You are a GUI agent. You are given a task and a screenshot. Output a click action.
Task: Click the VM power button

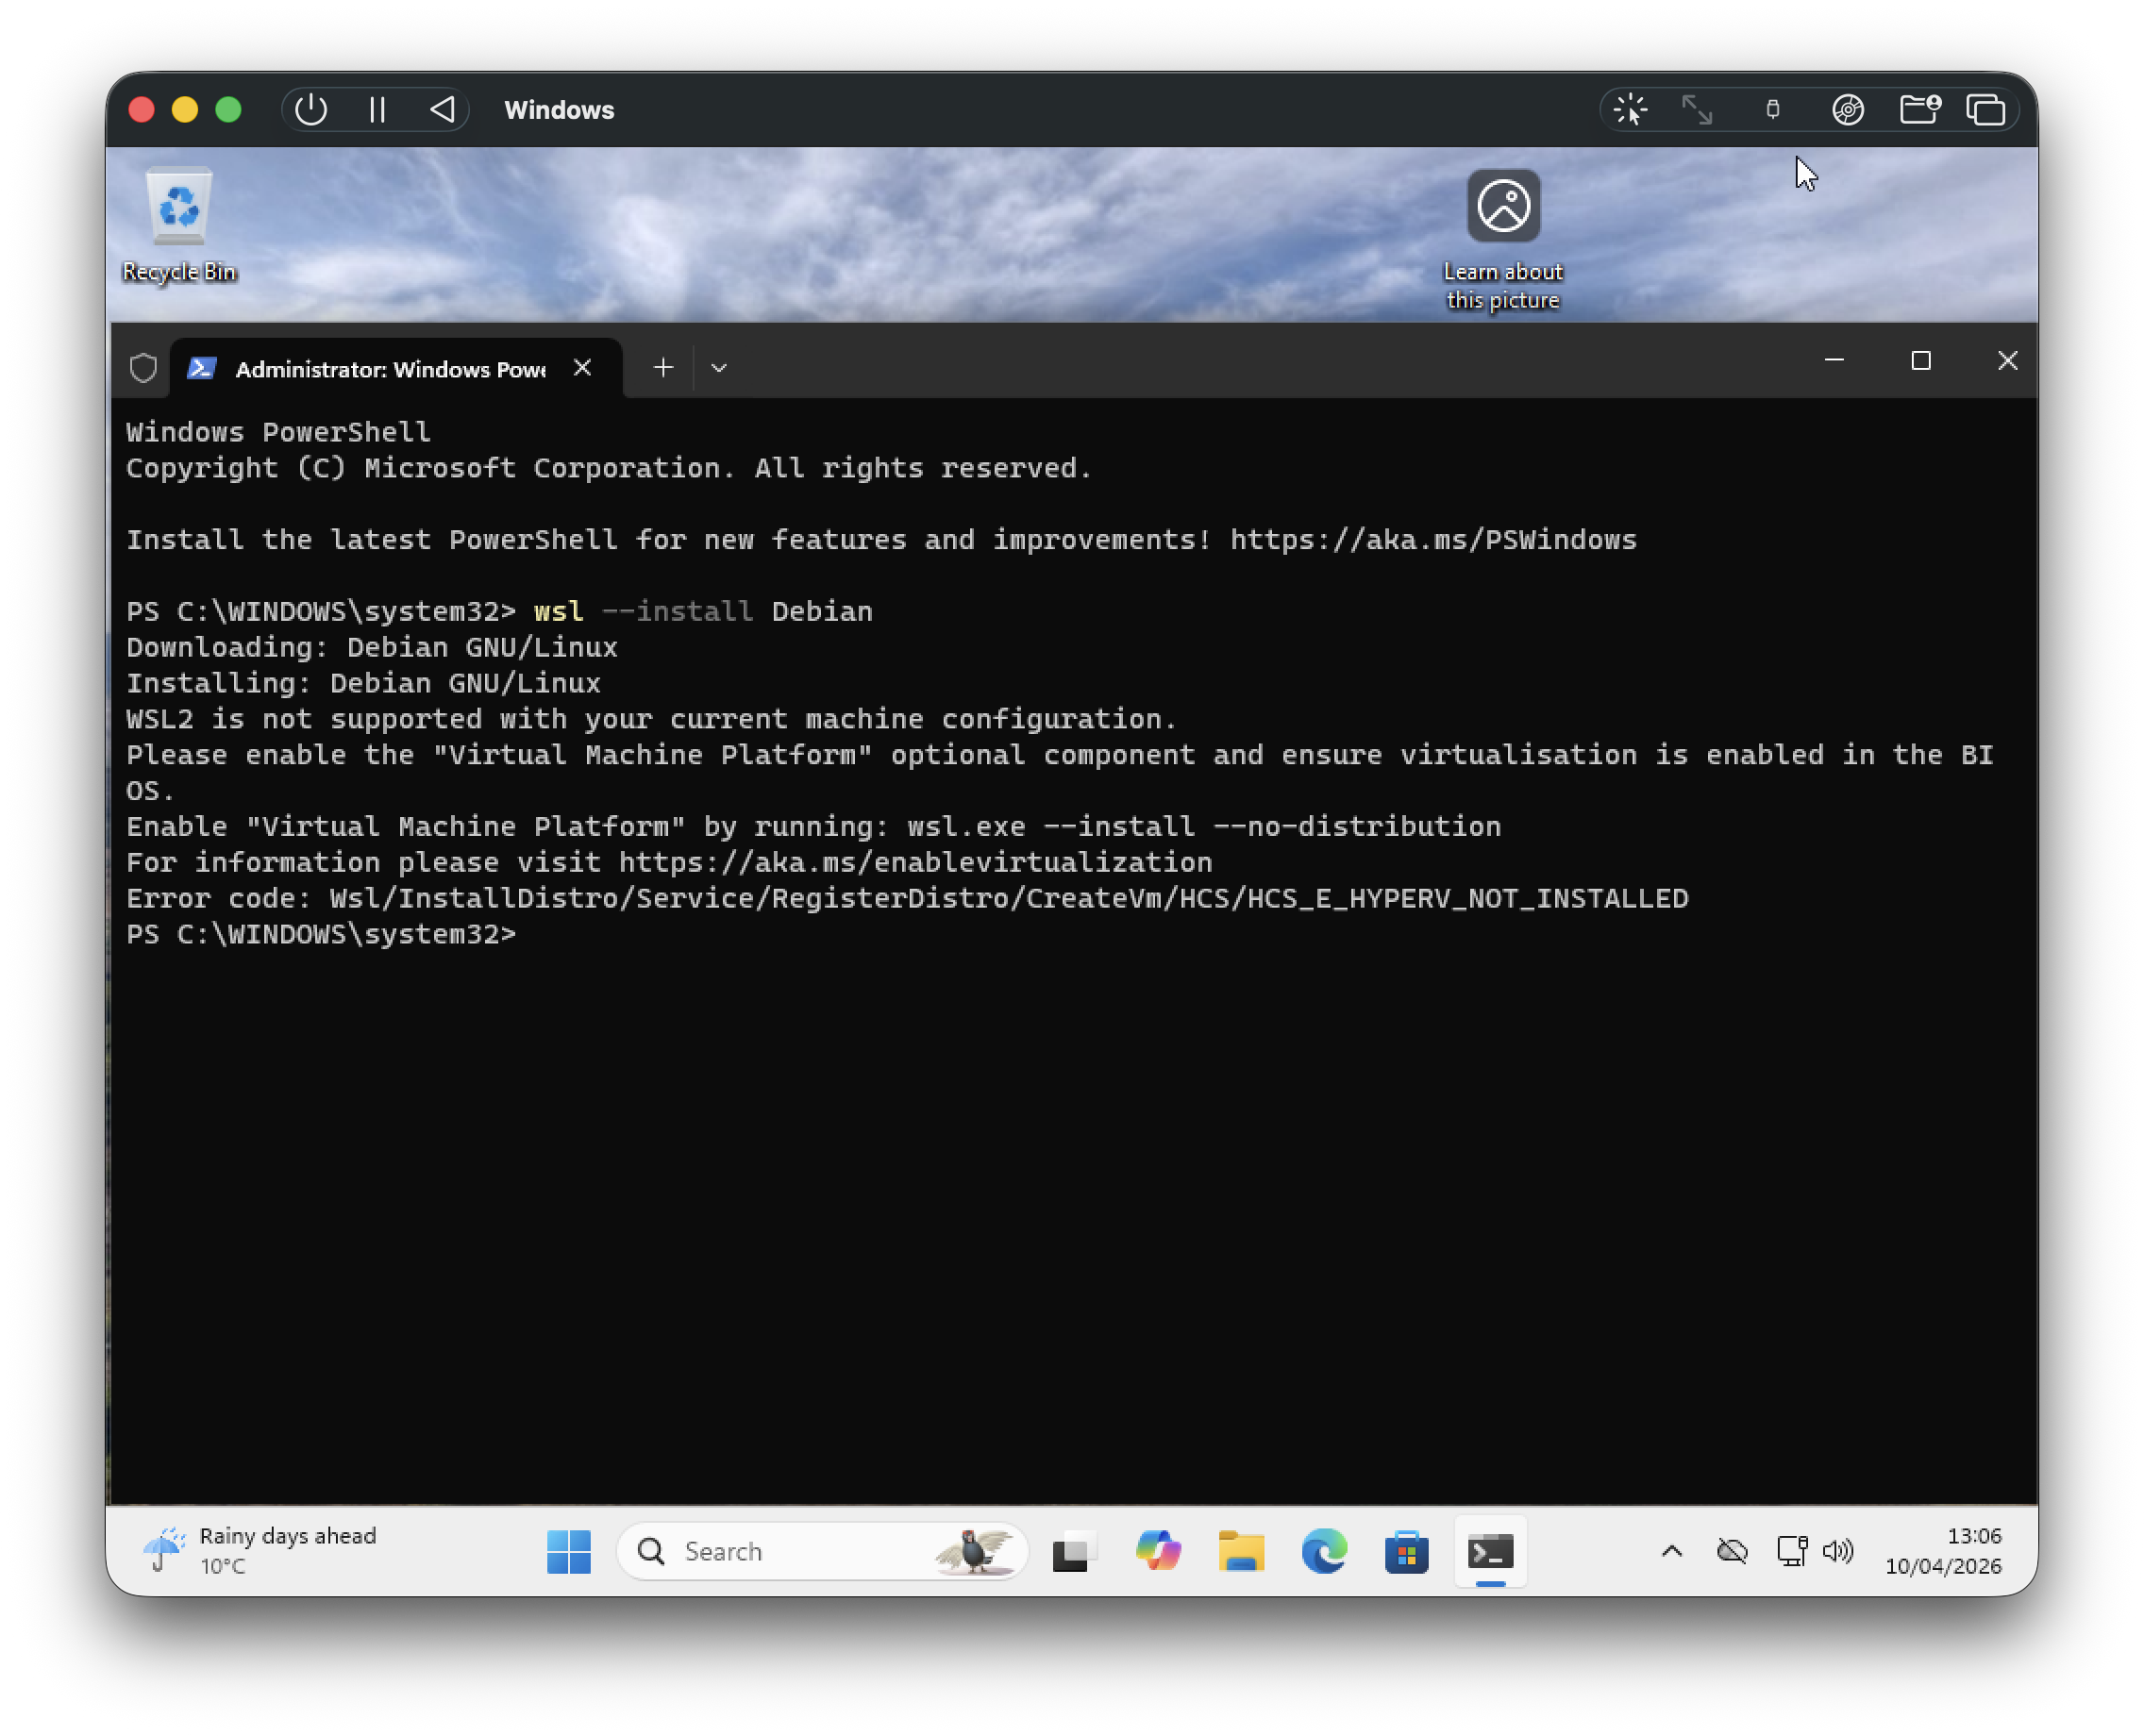tap(311, 109)
